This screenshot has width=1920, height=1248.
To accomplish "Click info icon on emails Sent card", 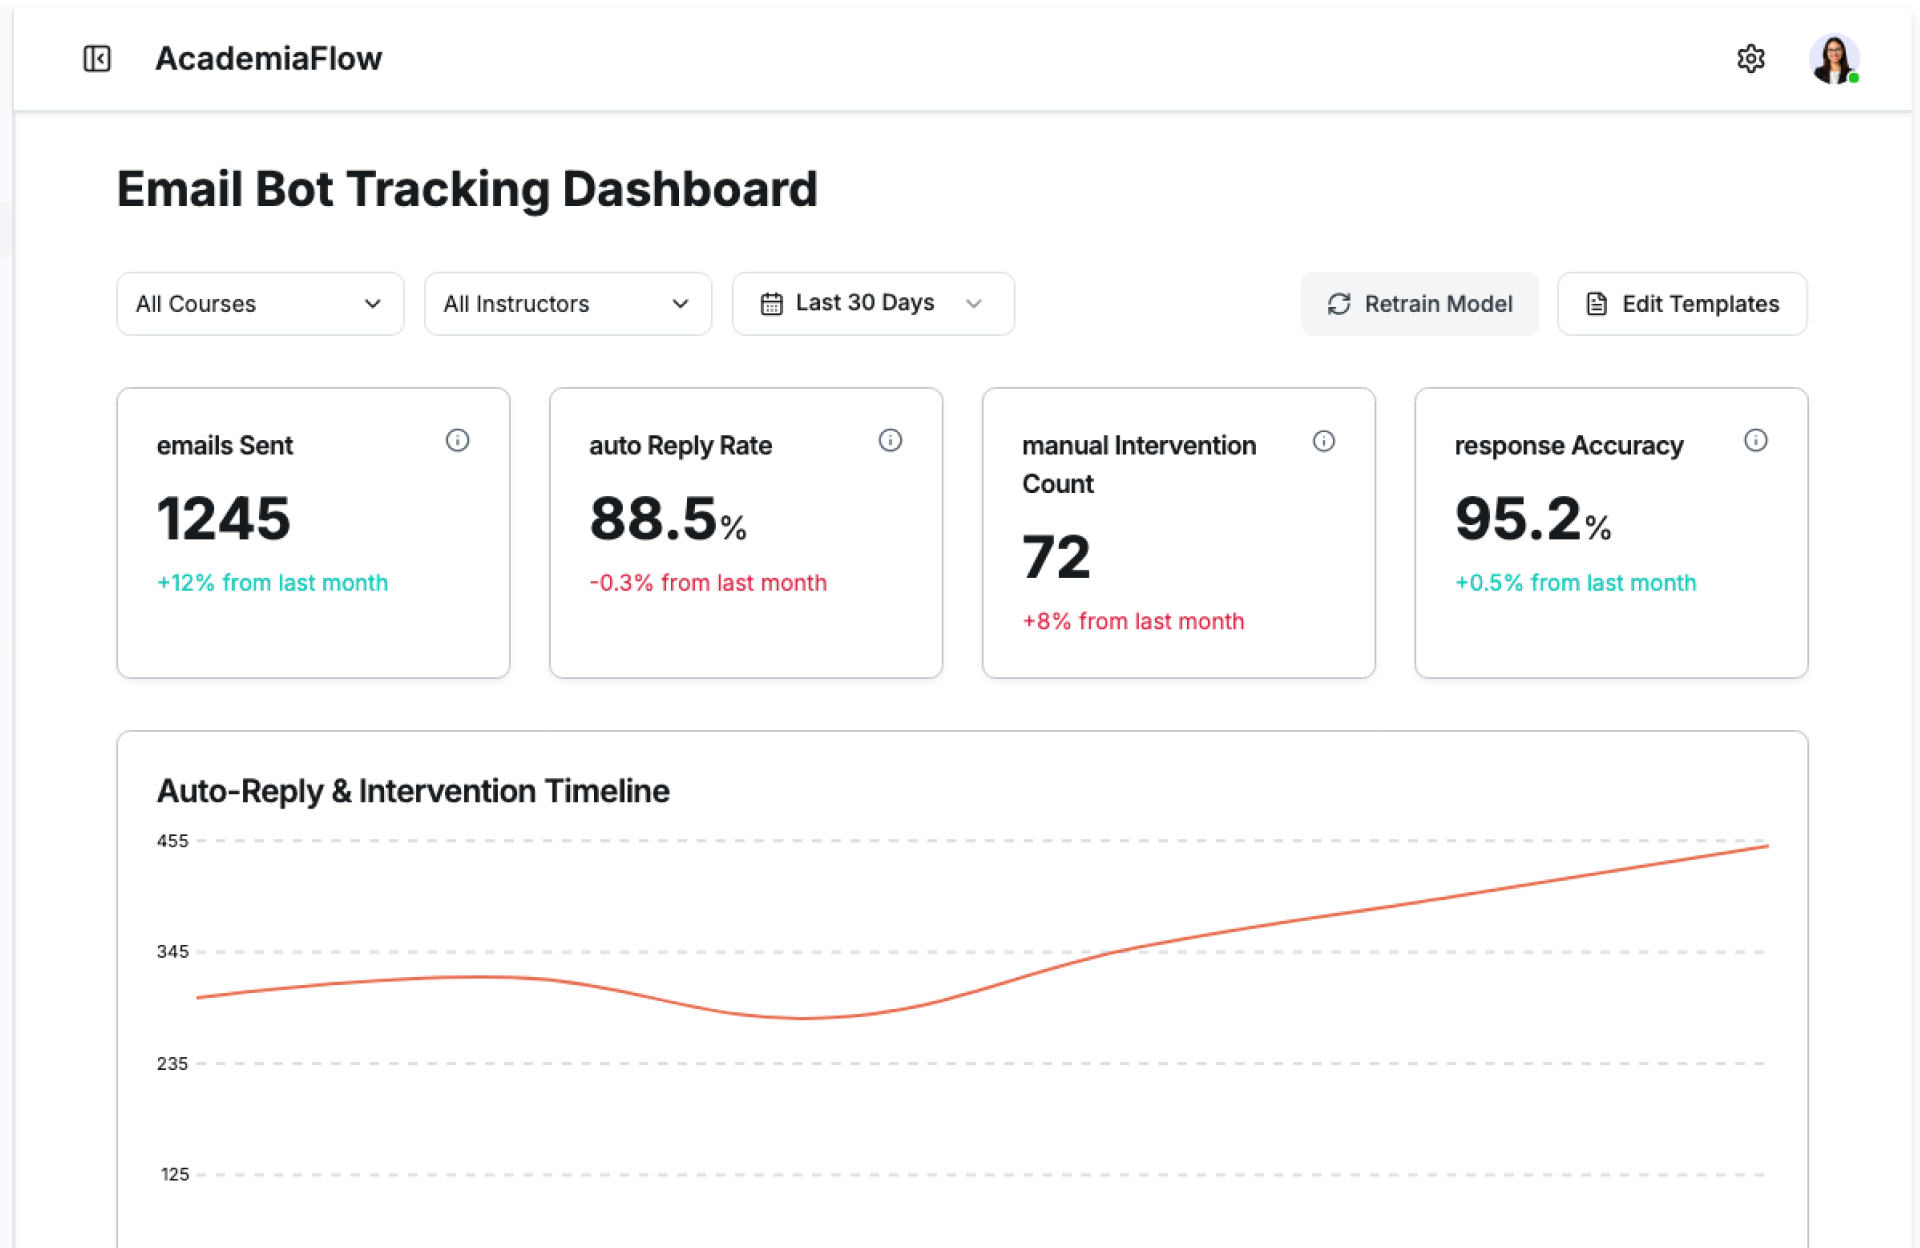I will pyautogui.click(x=457, y=441).
